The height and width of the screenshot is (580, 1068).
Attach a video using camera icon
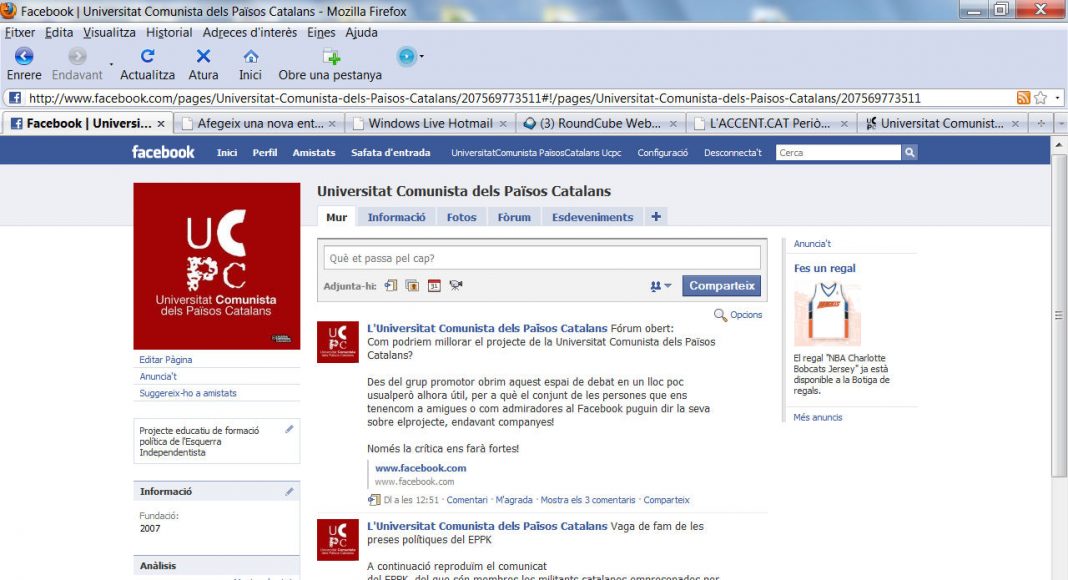456,286
